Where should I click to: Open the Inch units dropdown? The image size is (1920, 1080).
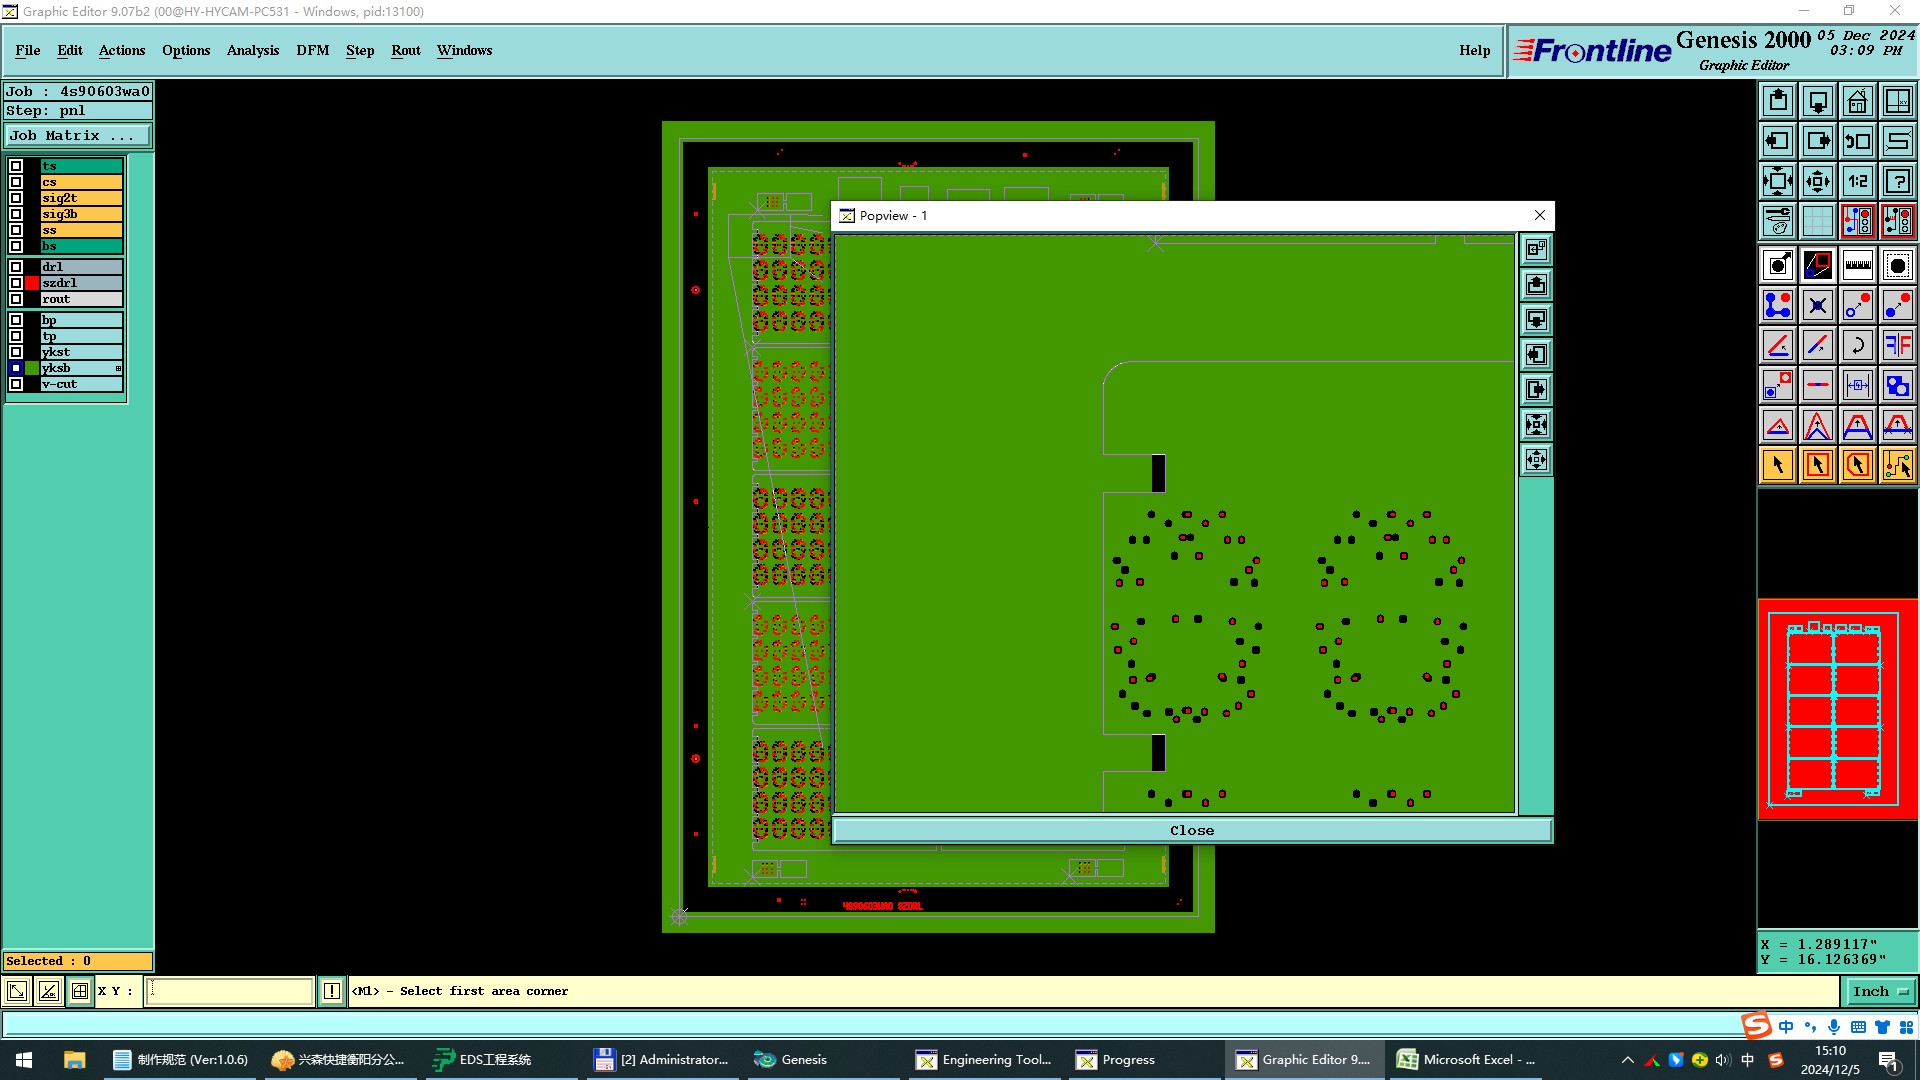(1880, 991)
